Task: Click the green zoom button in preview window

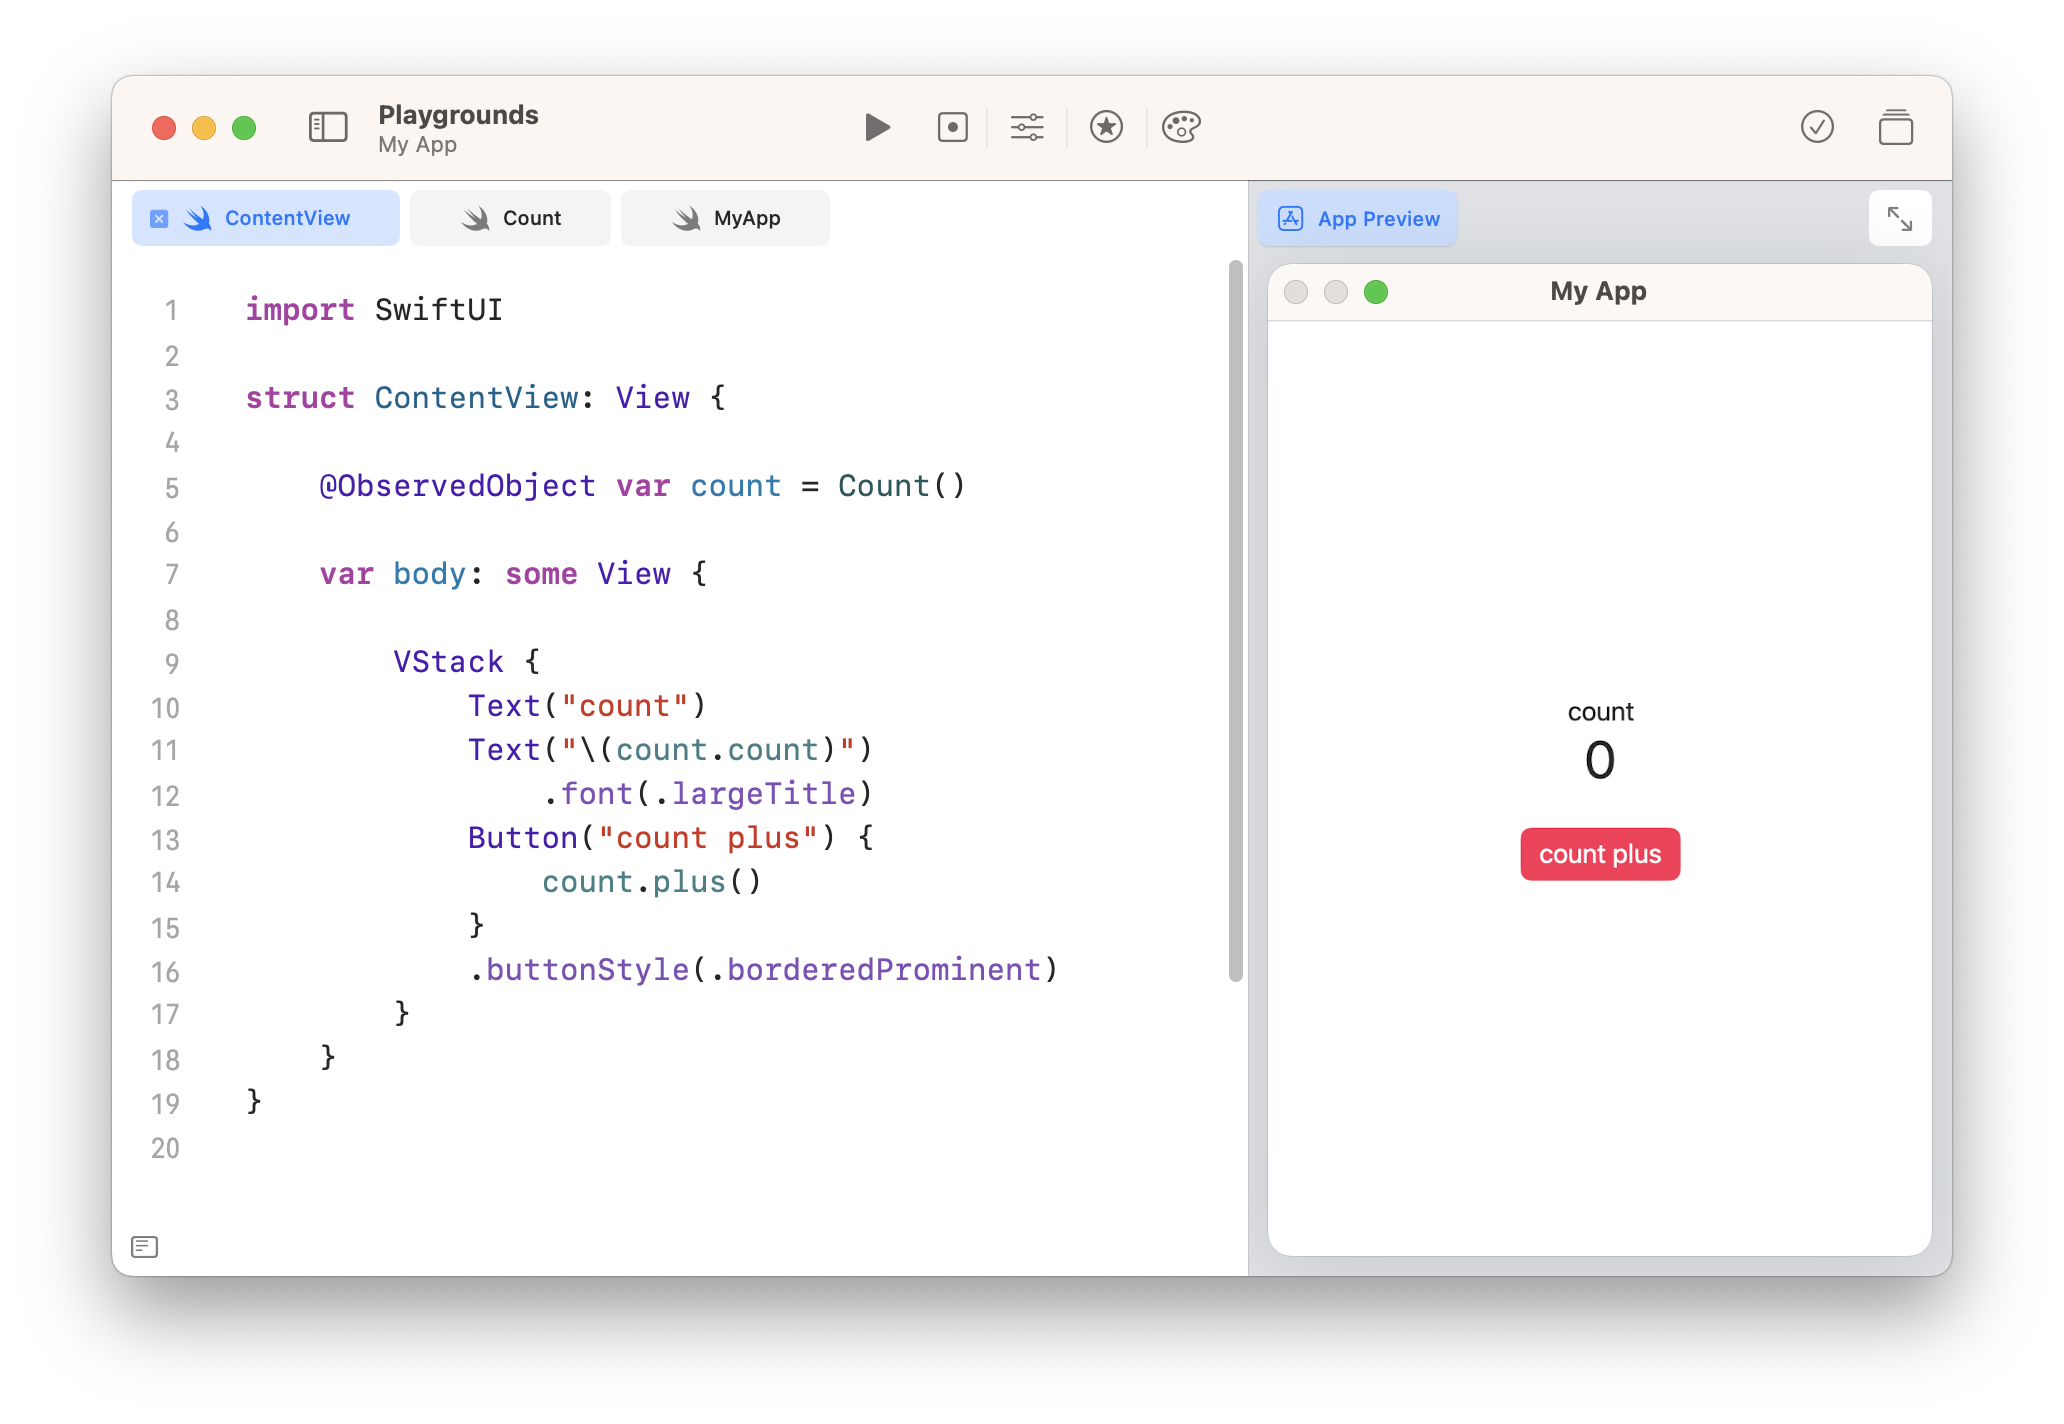Action: click(1376, 292)
